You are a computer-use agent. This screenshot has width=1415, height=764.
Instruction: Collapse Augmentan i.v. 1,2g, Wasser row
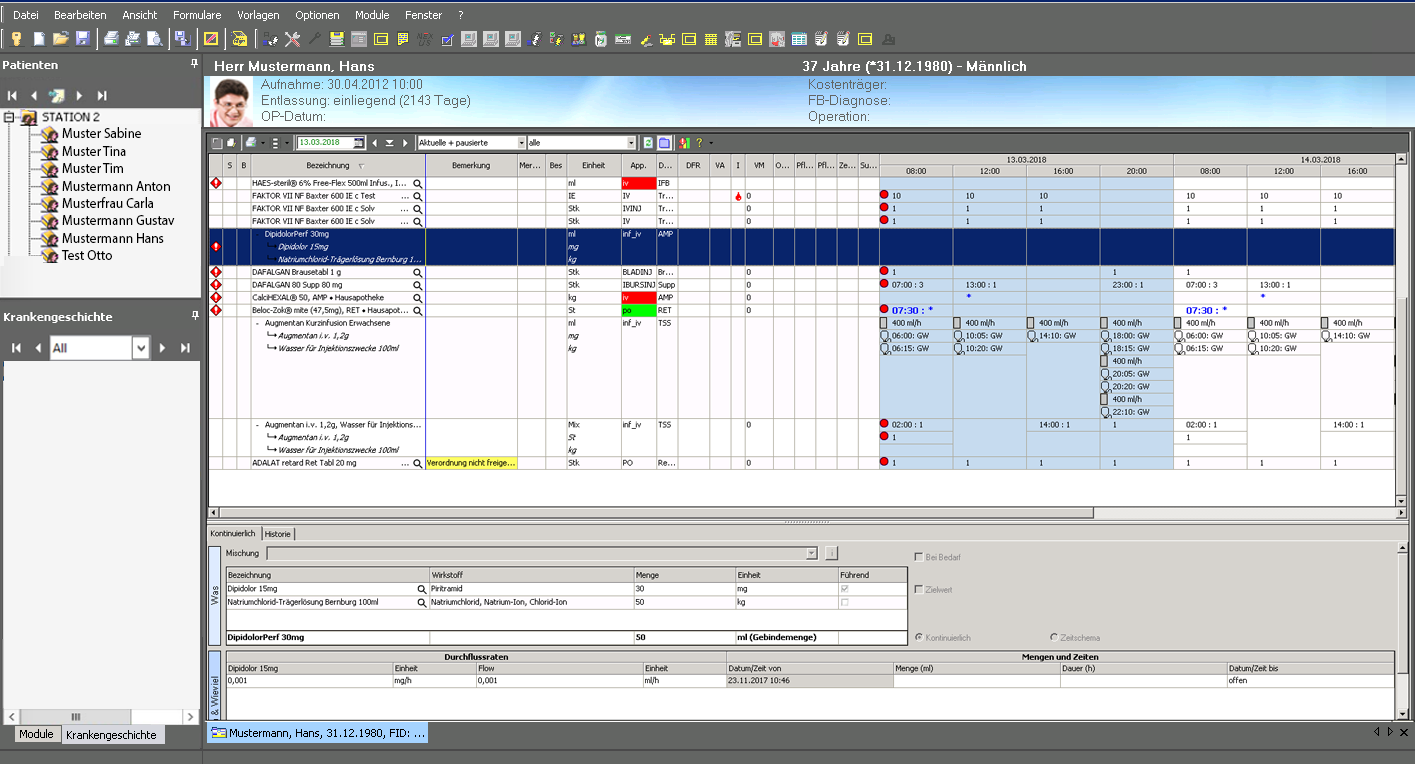click(257, 425)
